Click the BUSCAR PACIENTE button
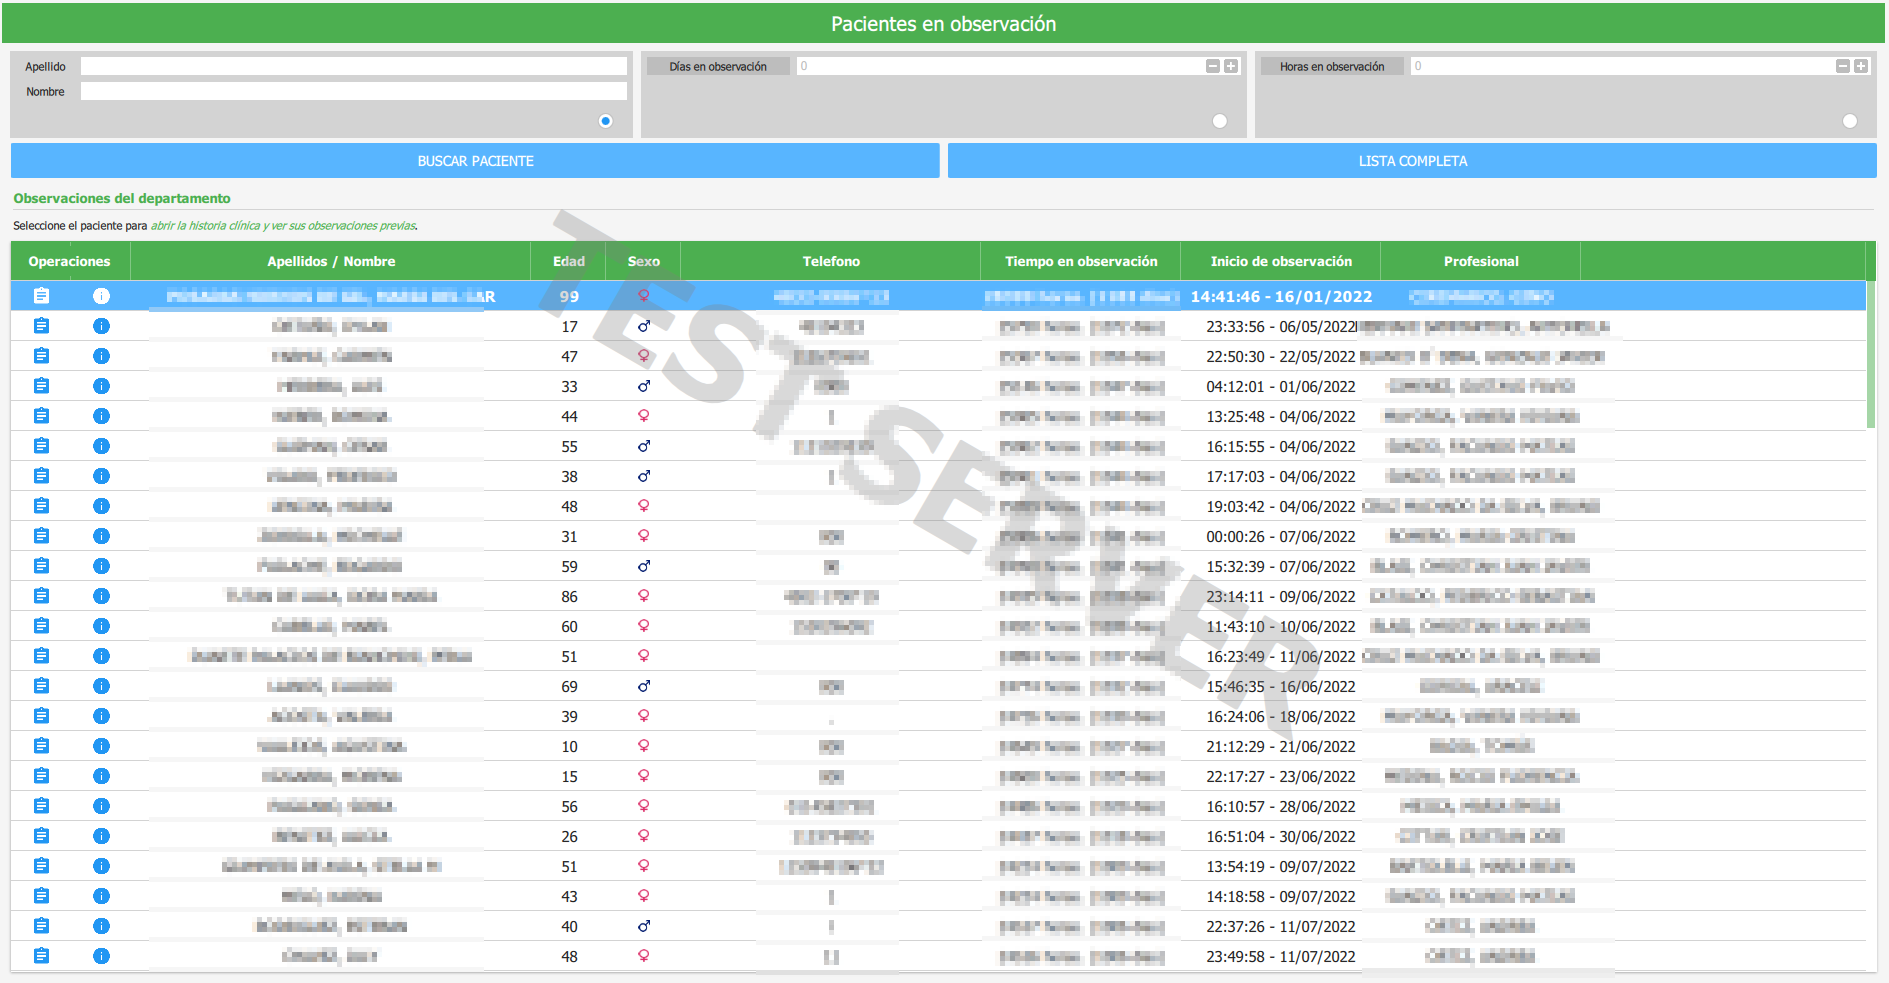 (x=475, y=161)
